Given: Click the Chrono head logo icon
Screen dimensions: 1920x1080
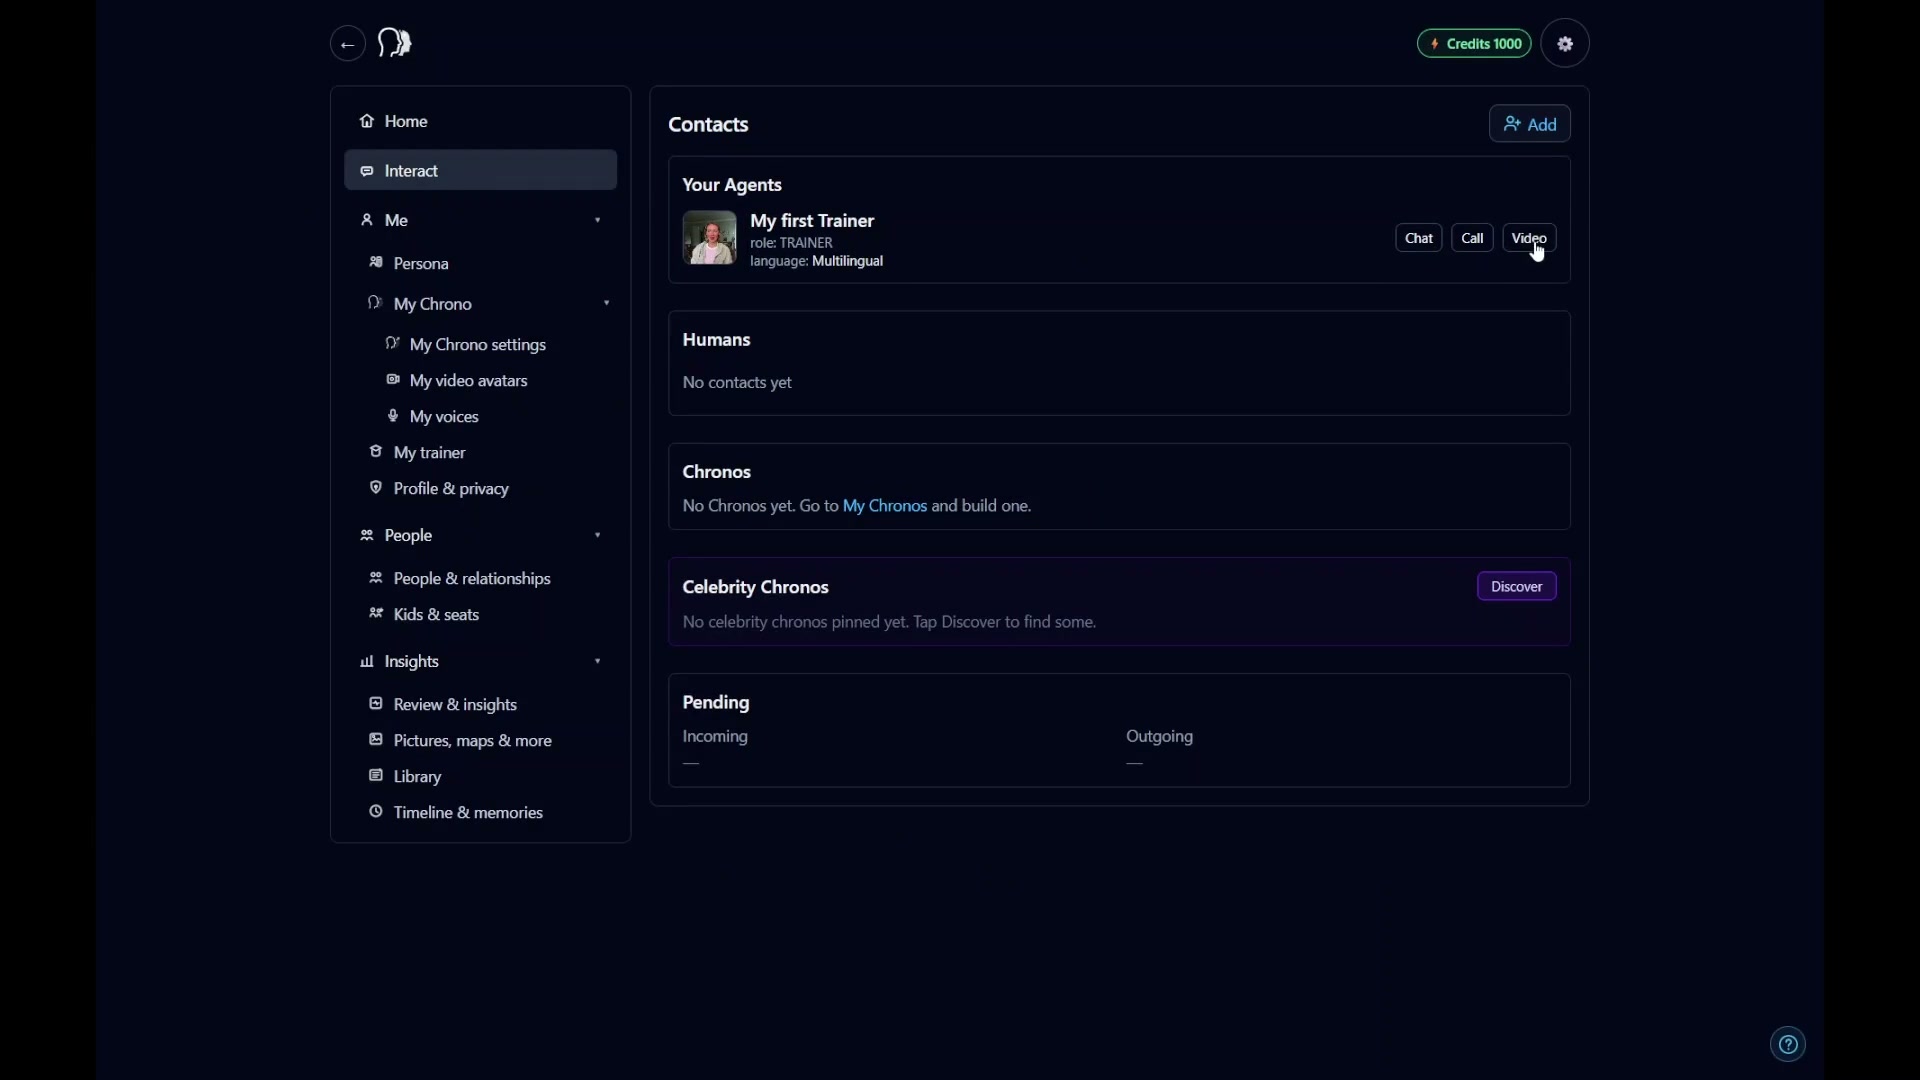Looking at the screenshot, I should 395,43.
